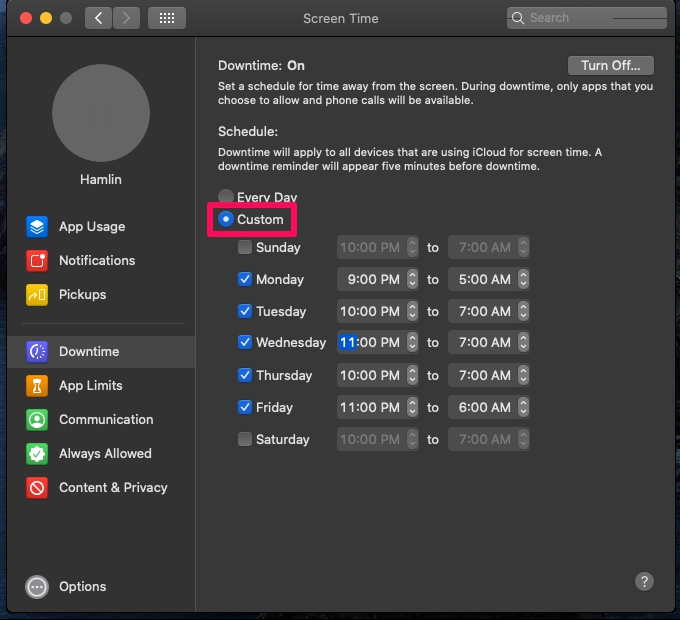Click Tuesday start time stepper arrows
680x620 pixels.
pos(412,311)
